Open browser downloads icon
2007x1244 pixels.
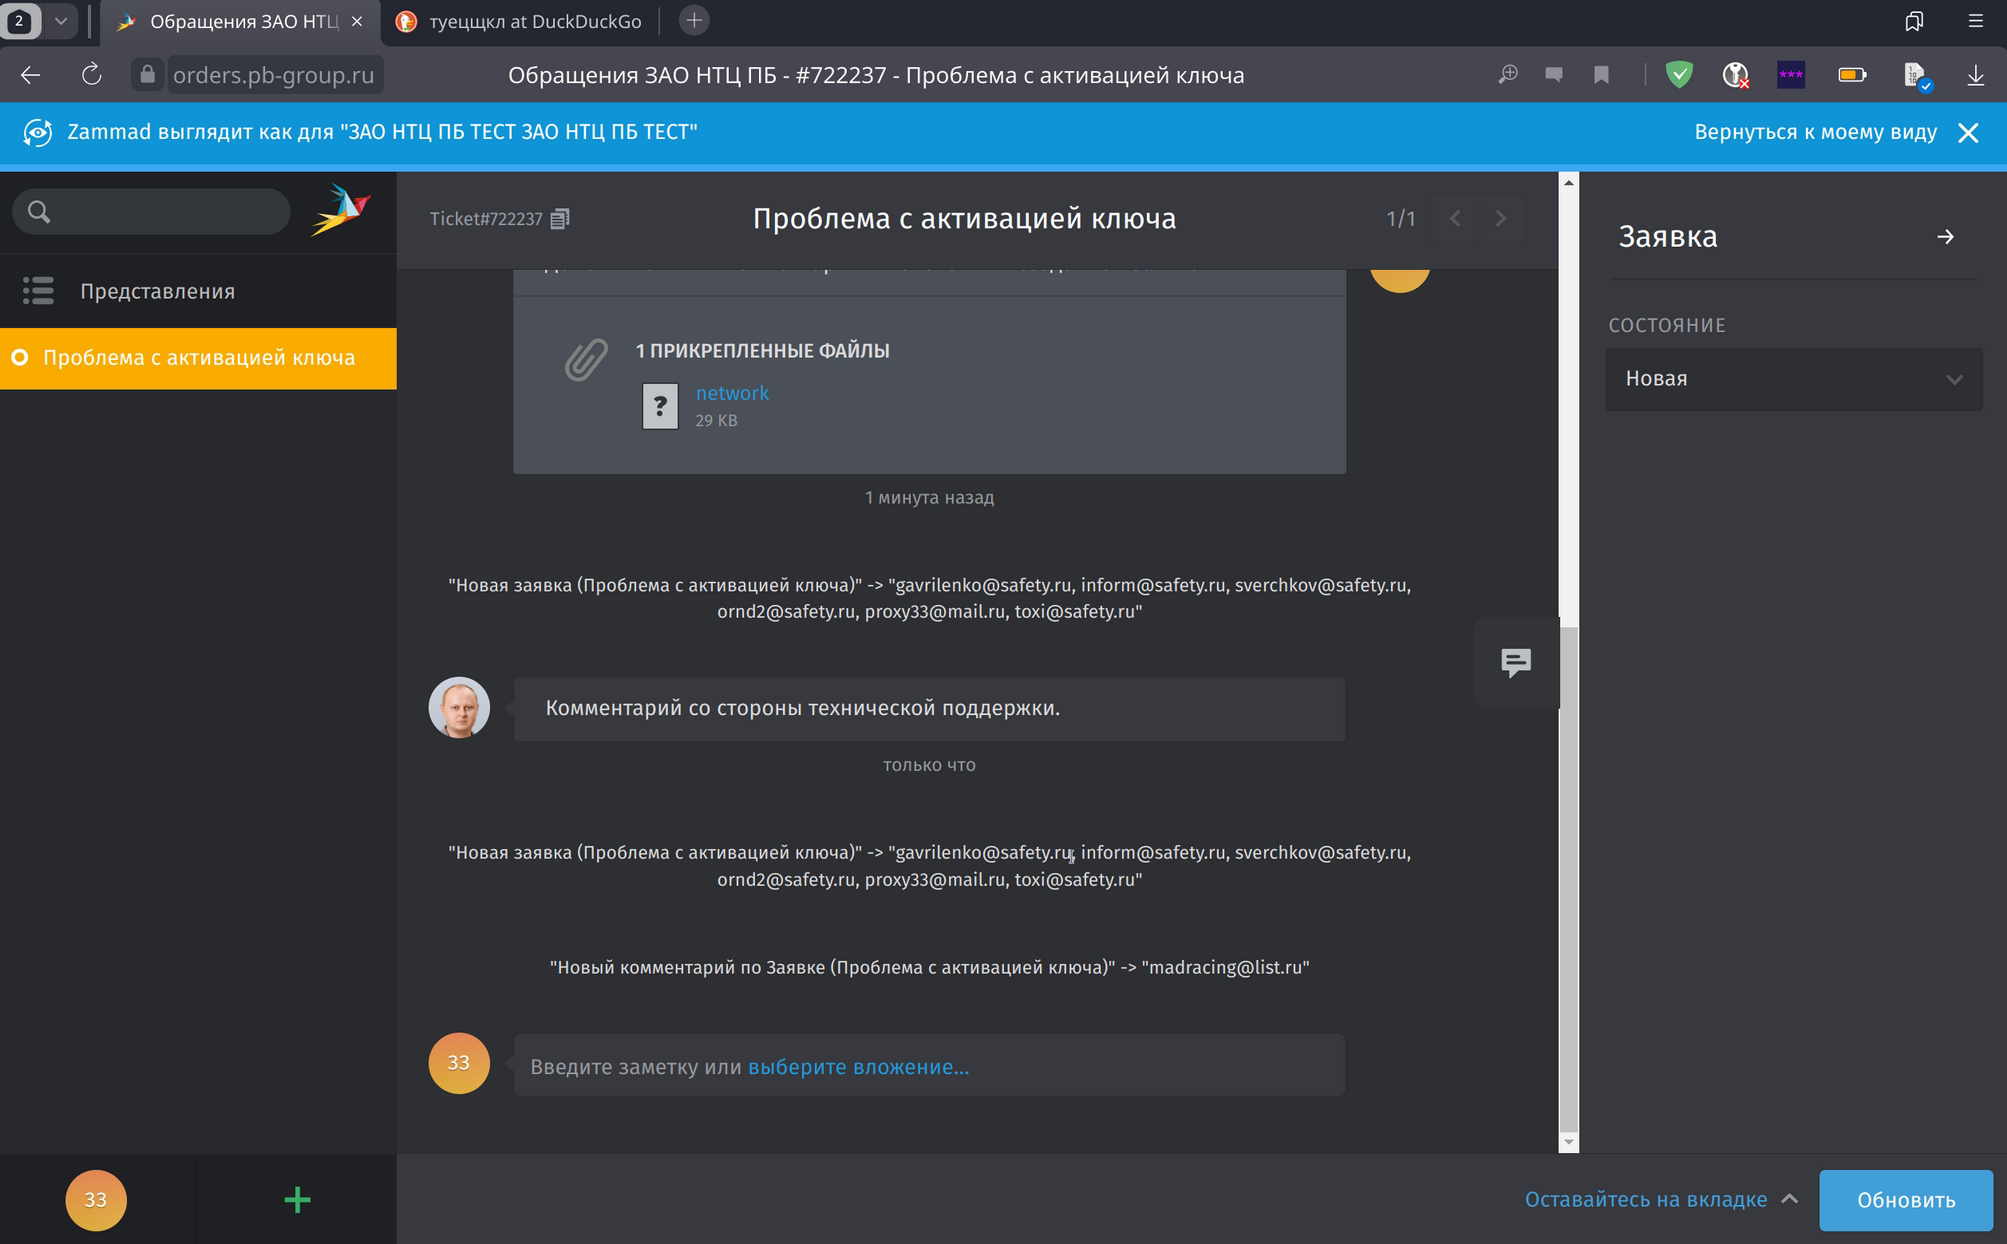tap(1975, 75)
